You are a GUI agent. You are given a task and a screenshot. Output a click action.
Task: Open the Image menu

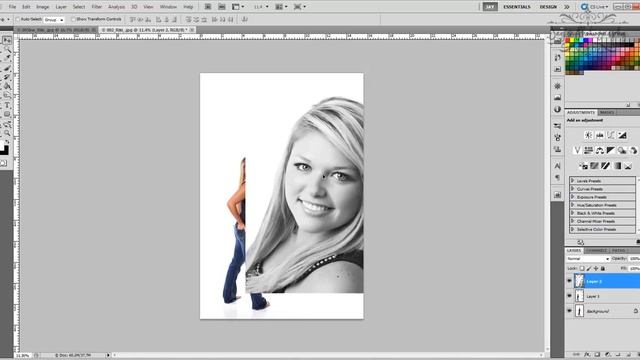click(x=42, y=7)
